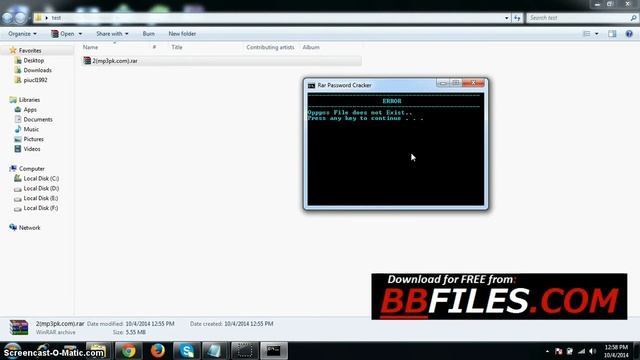Click the volume speaker tray icon
The height and width of the screenshot is (360, 640).
coord(593,351)
